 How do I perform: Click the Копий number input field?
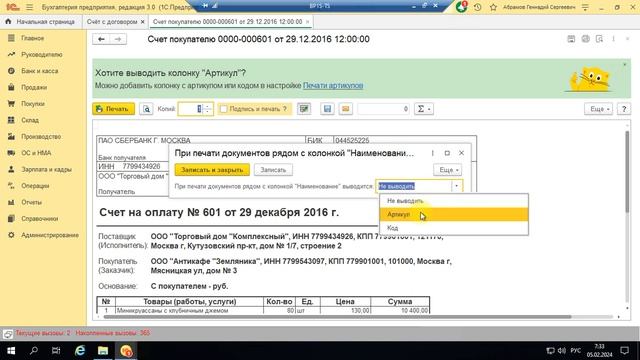tap(190, 109)
